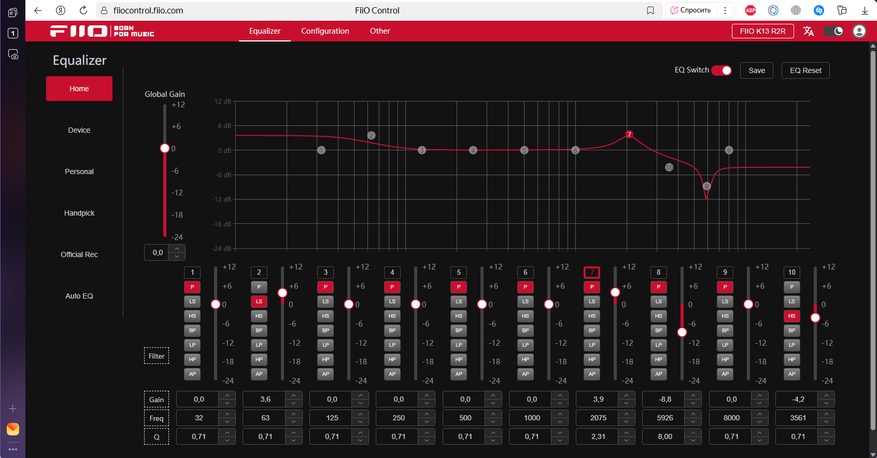This screenshot has height=458, width=877.
Task: Open the user account profile icon
Action: (858, 31)
